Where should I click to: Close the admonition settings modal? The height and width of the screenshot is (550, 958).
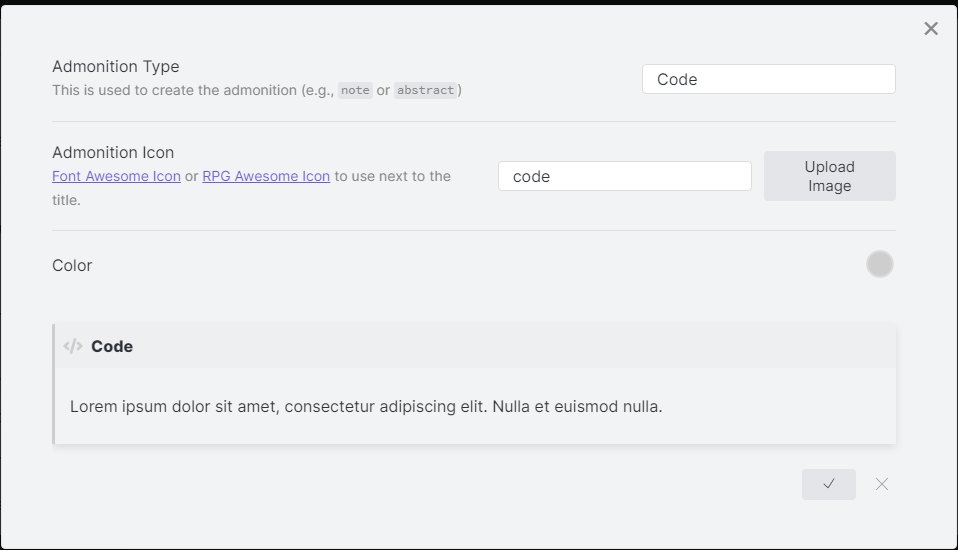(x=931, y=29)
